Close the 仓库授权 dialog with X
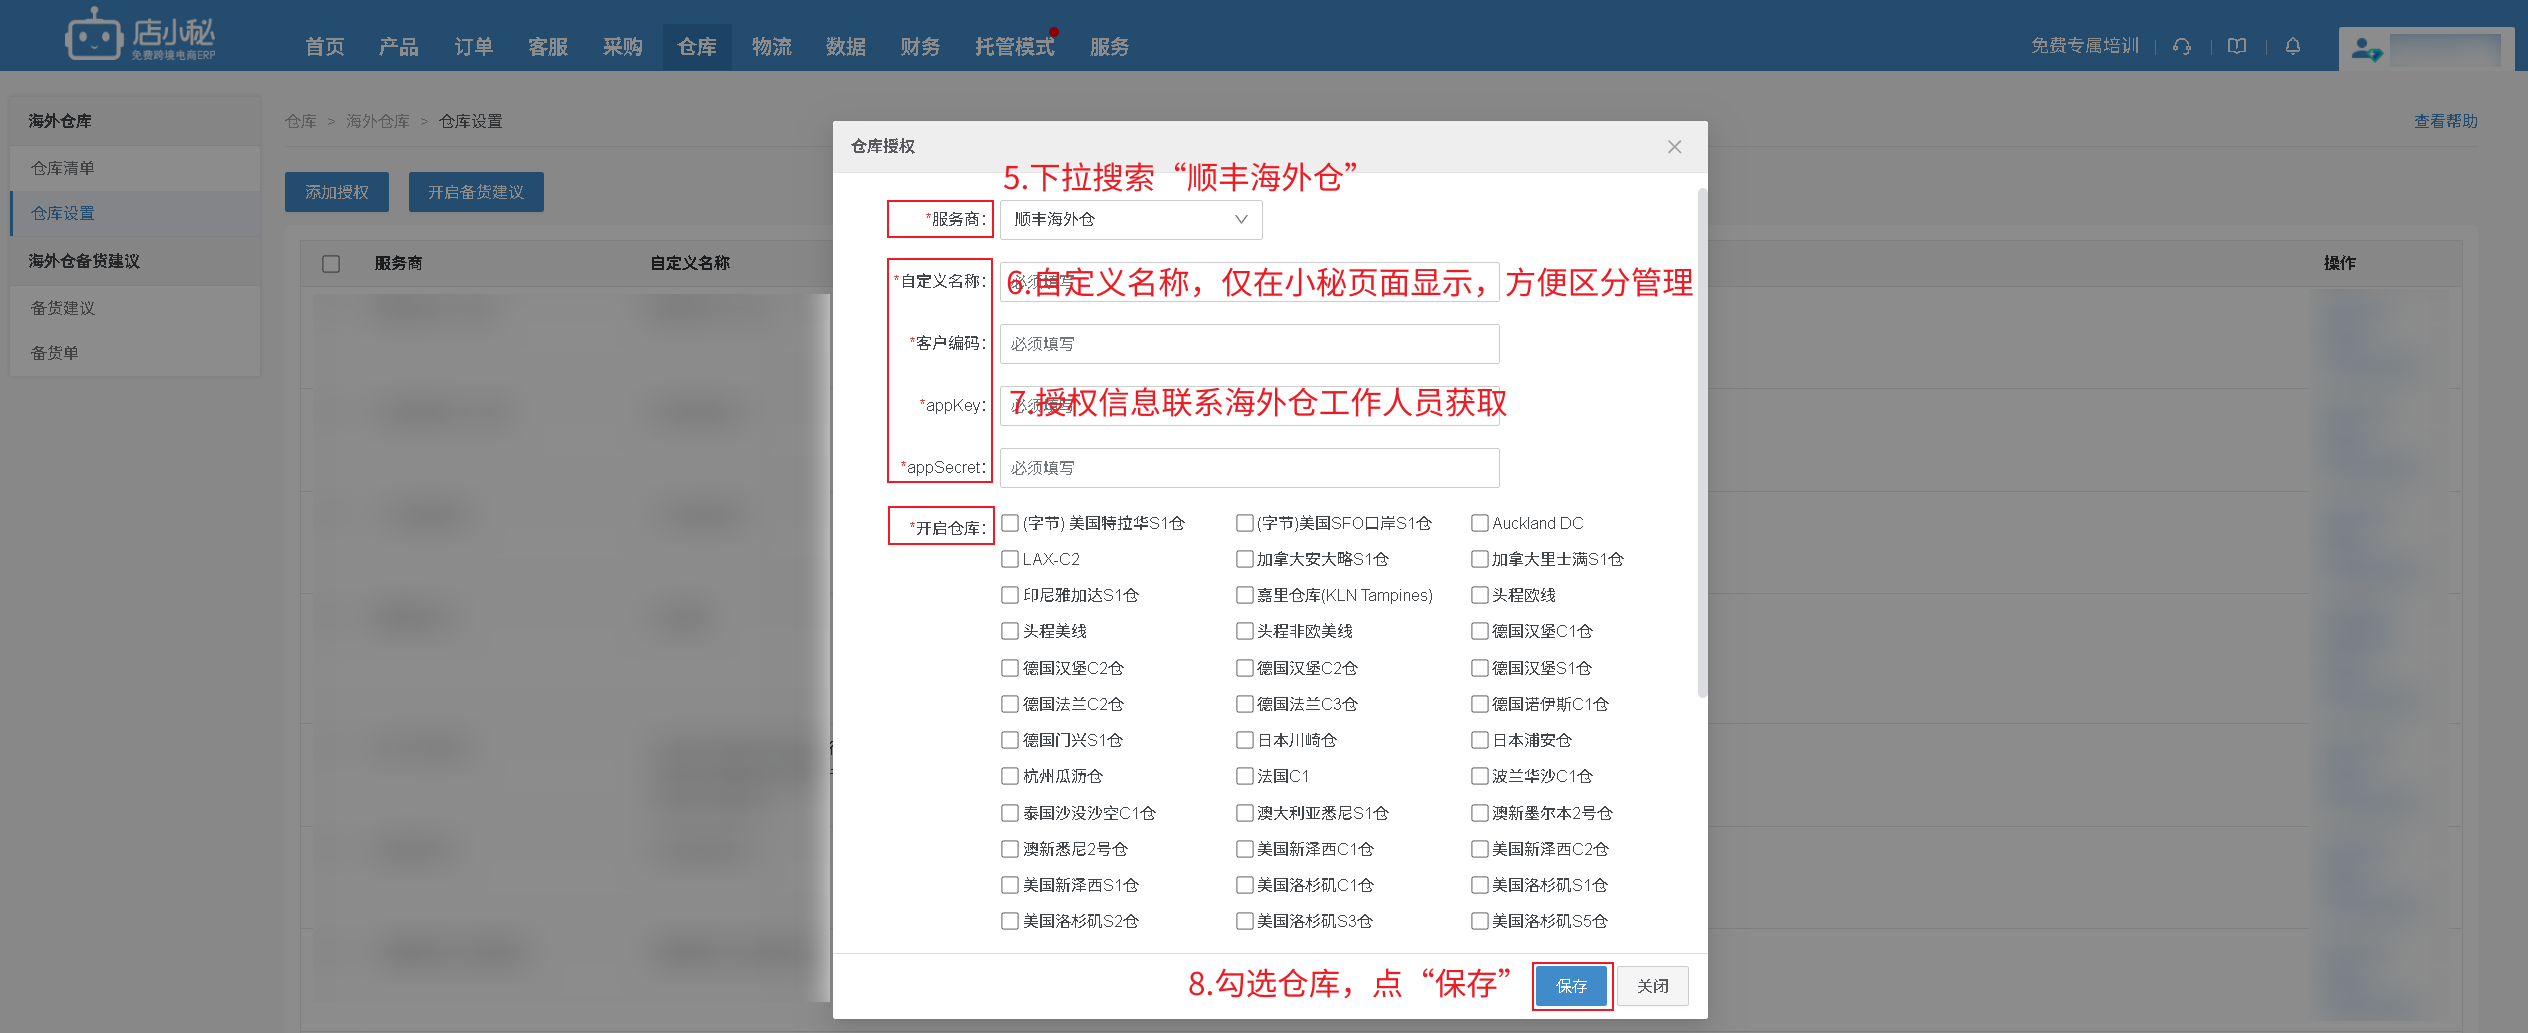This screenshot has height=1033, width=2528. [x=1674, y=147]
